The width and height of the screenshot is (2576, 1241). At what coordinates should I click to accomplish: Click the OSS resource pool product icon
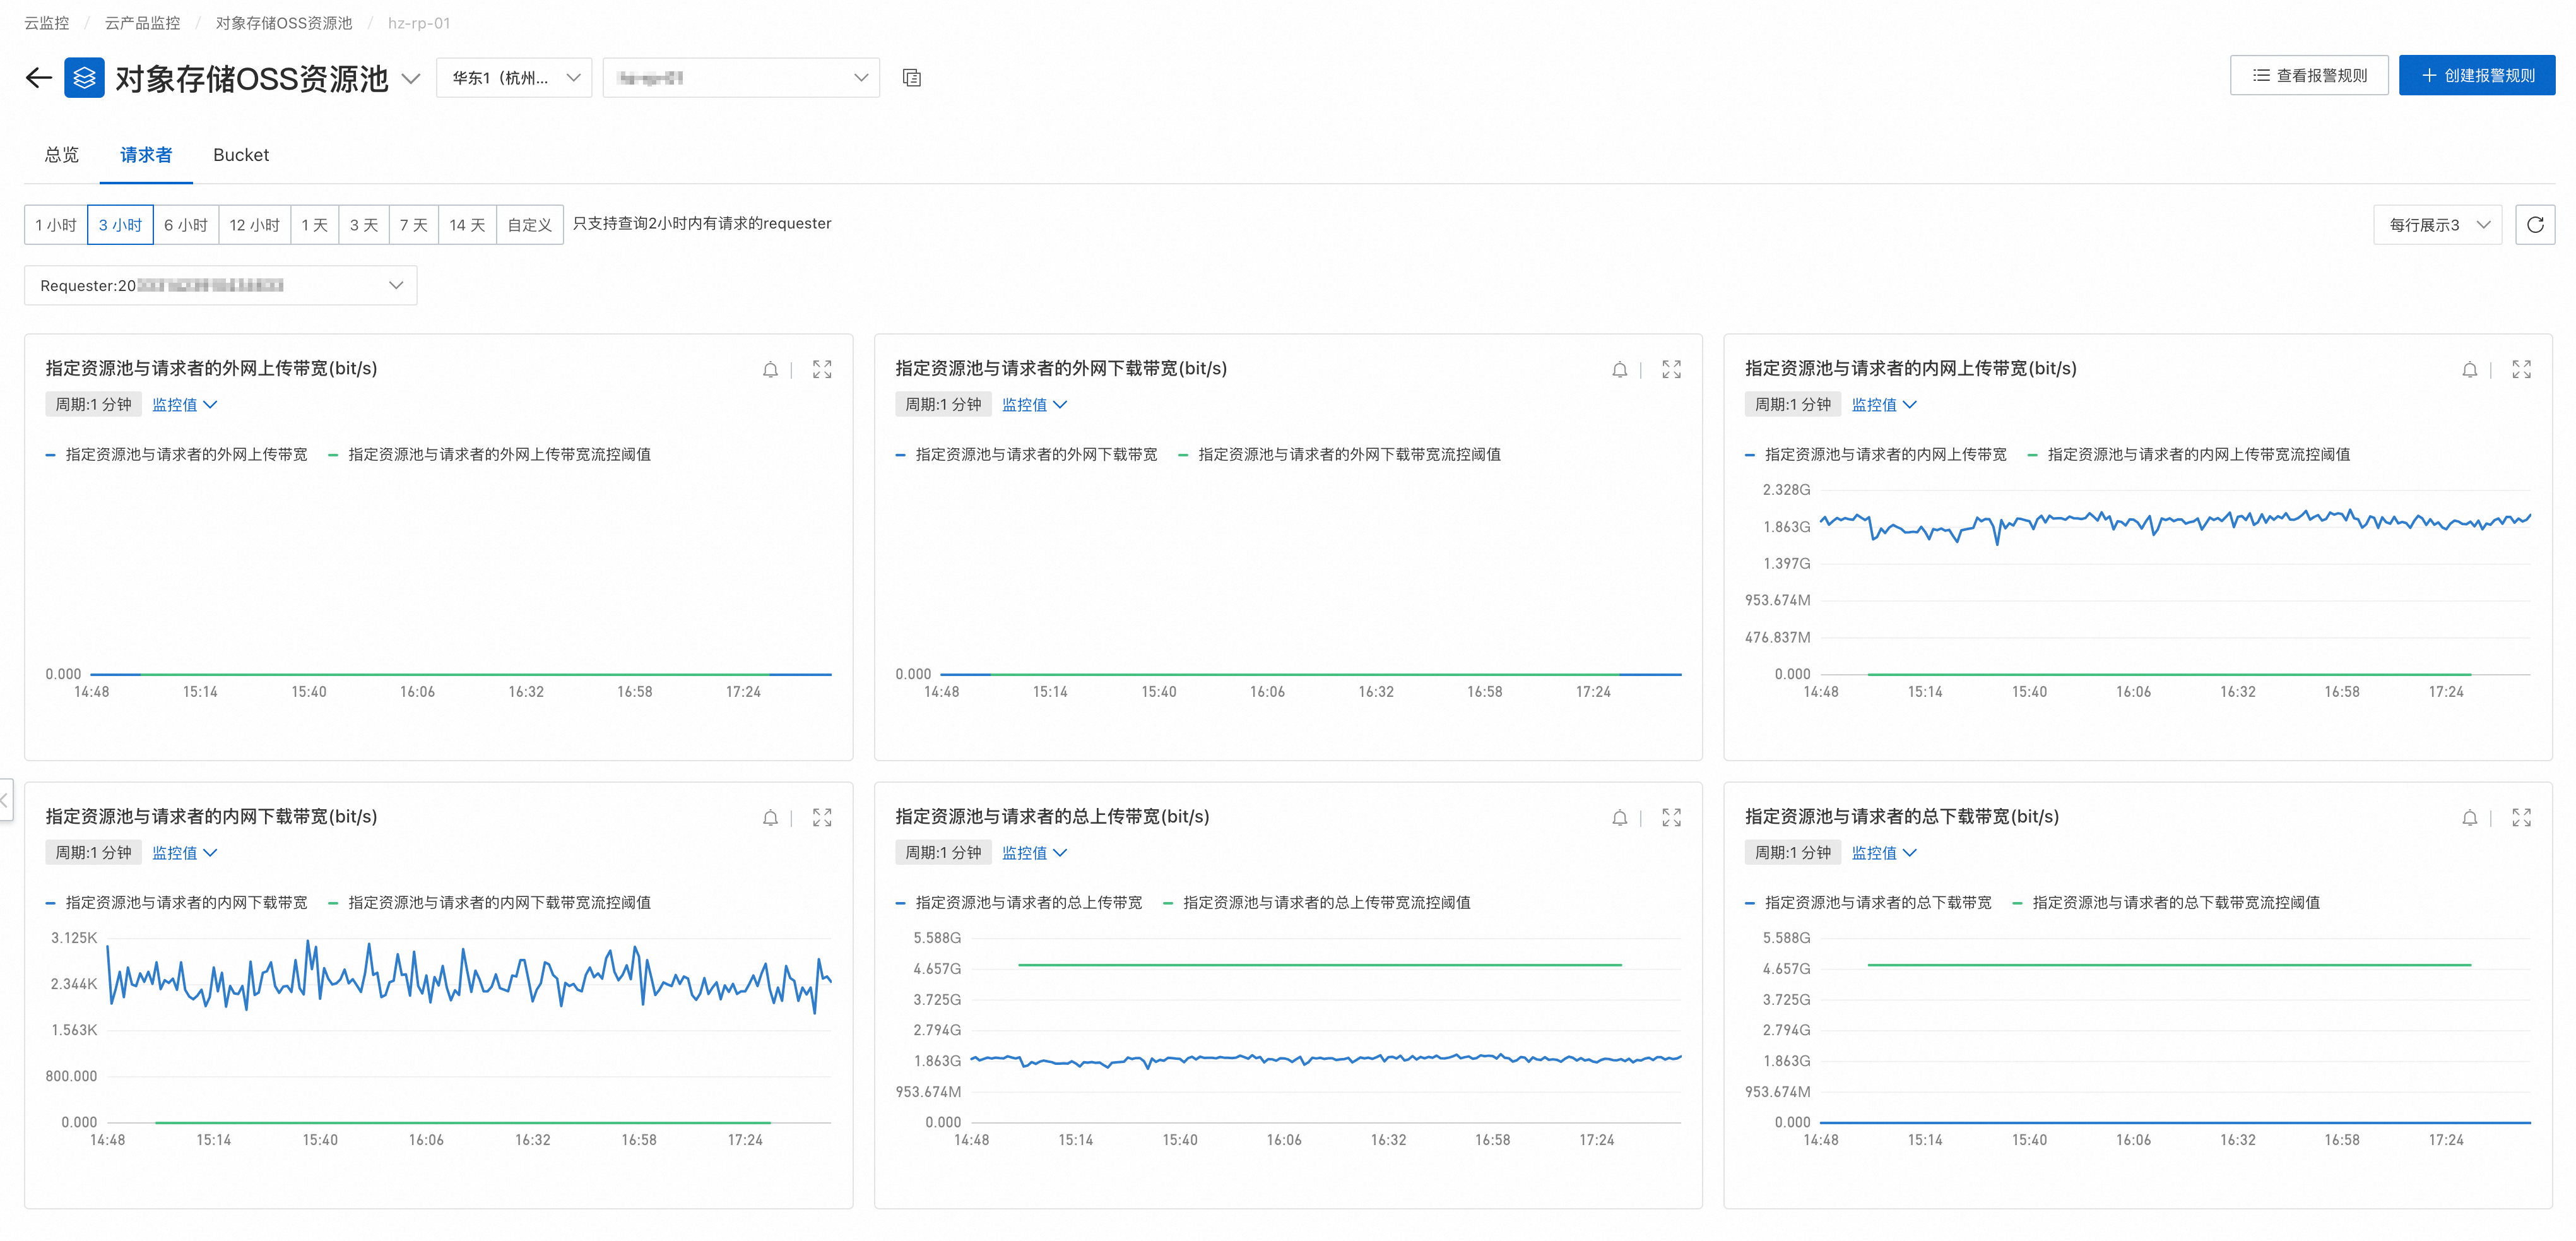click(x=84, y=77)
